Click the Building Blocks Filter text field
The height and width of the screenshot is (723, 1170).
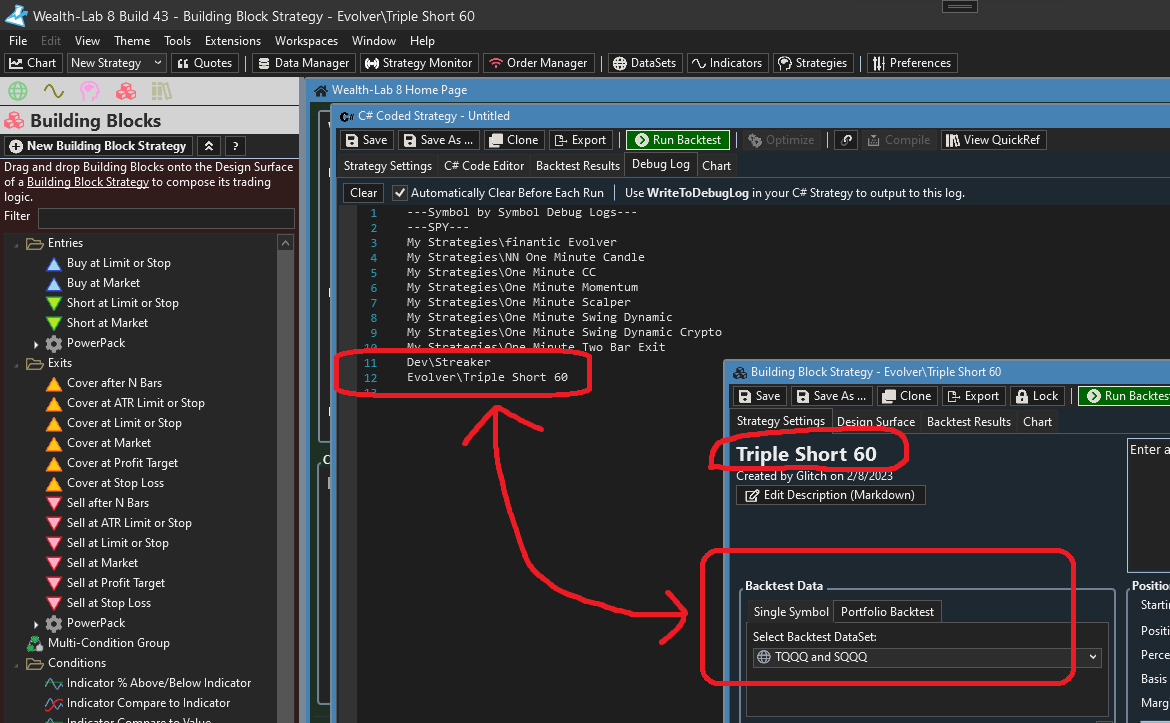click(166, 217)
